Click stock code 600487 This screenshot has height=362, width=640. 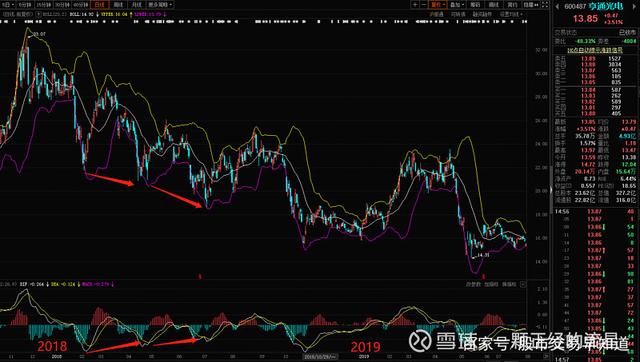pyautogui.click(x=575, y=7)
